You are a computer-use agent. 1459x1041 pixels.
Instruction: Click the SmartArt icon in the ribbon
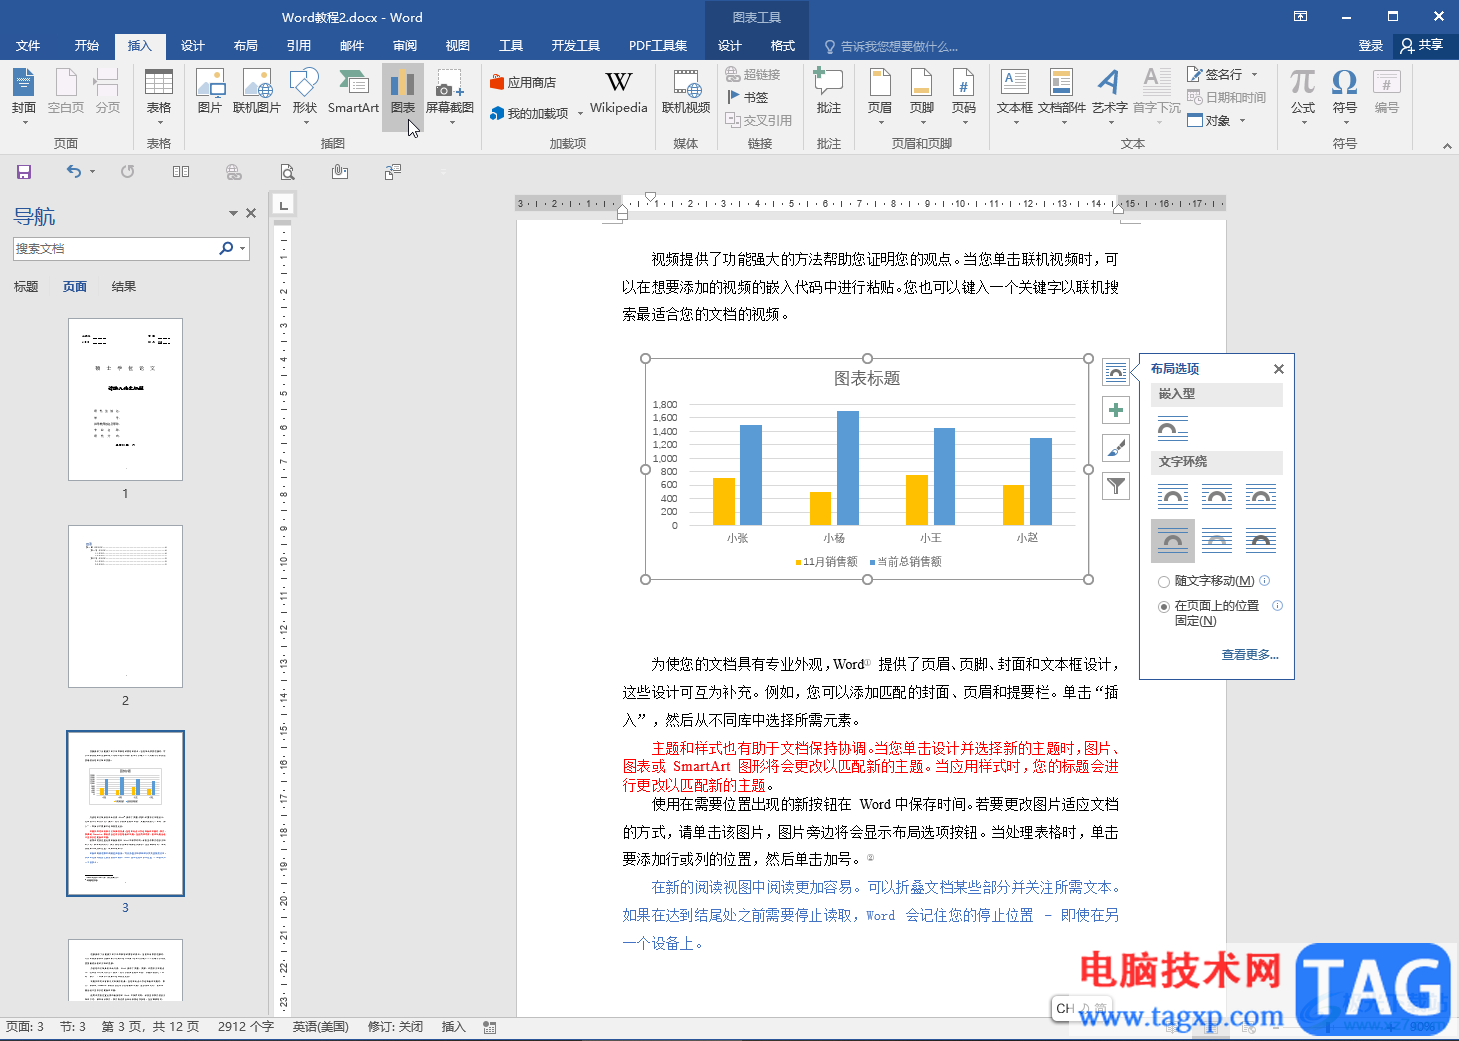352,92
